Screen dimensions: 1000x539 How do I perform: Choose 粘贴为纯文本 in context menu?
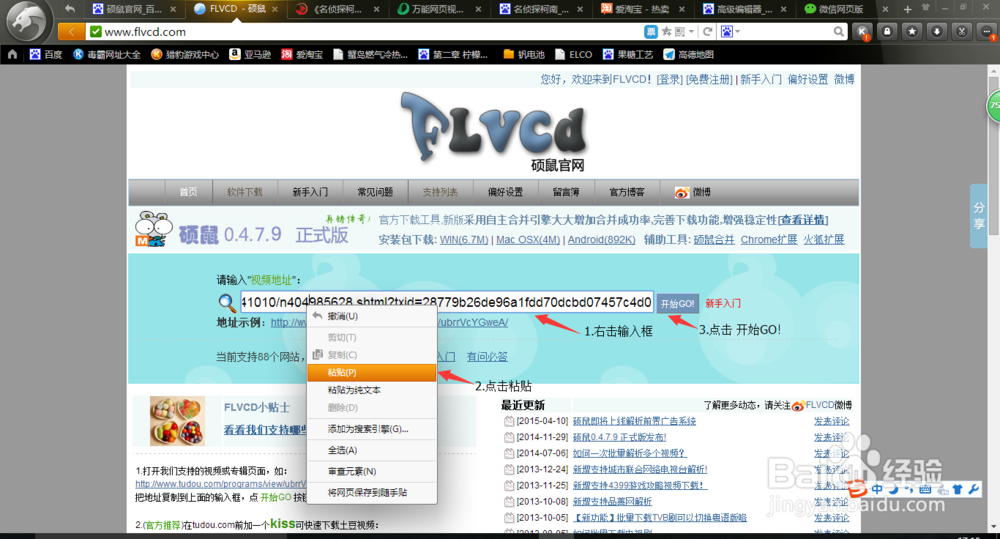pos(372,390)
